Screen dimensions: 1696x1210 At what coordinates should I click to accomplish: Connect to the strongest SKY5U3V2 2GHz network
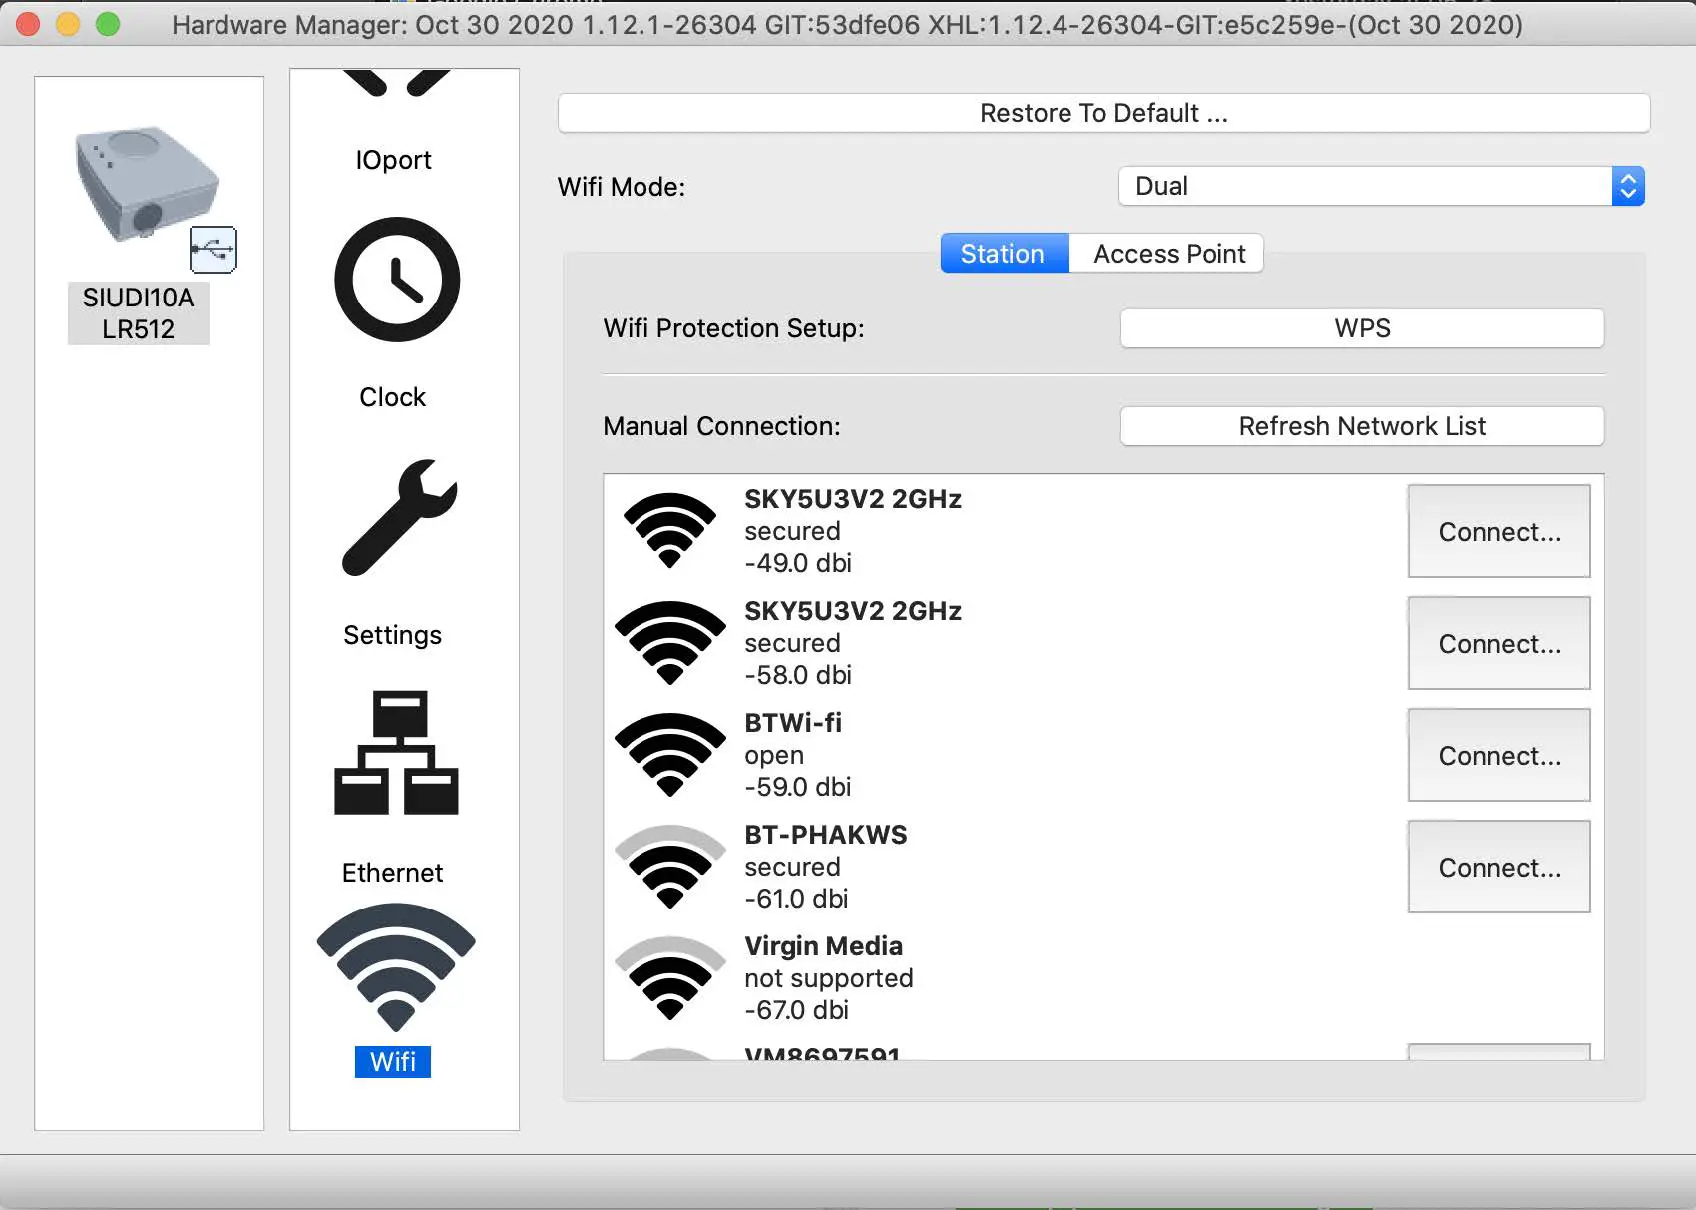click(x=1498, y=531)
